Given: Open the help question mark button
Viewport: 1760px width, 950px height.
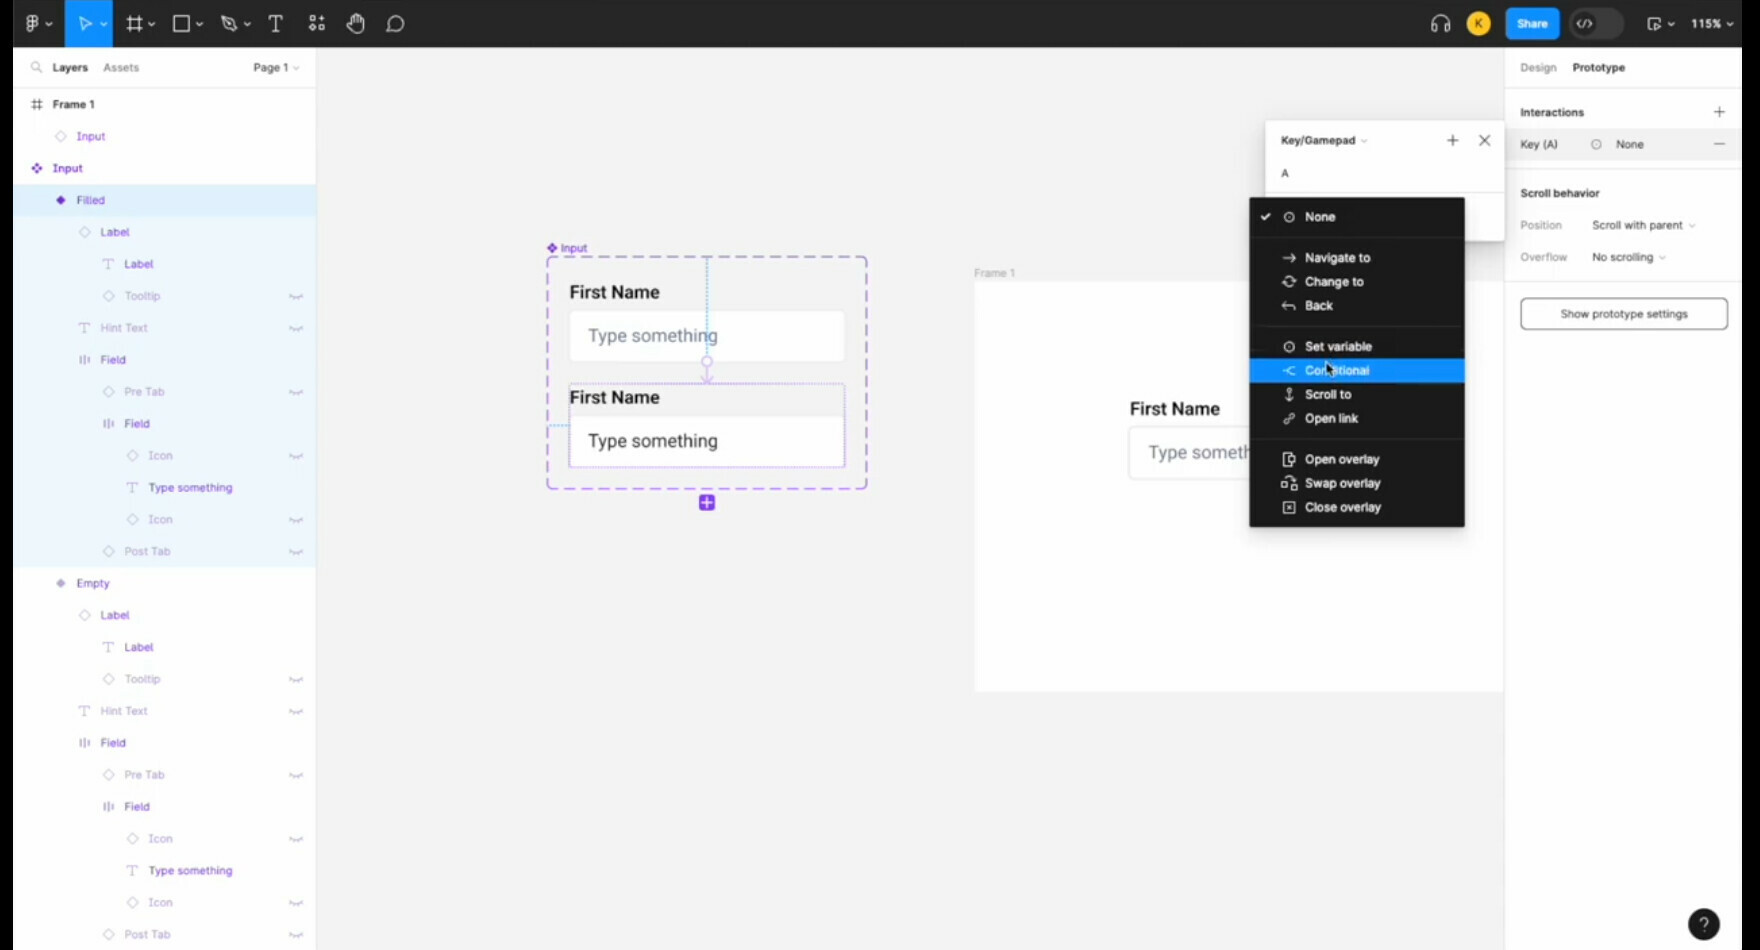Looking at the screenshot, I should point(1703,924).
